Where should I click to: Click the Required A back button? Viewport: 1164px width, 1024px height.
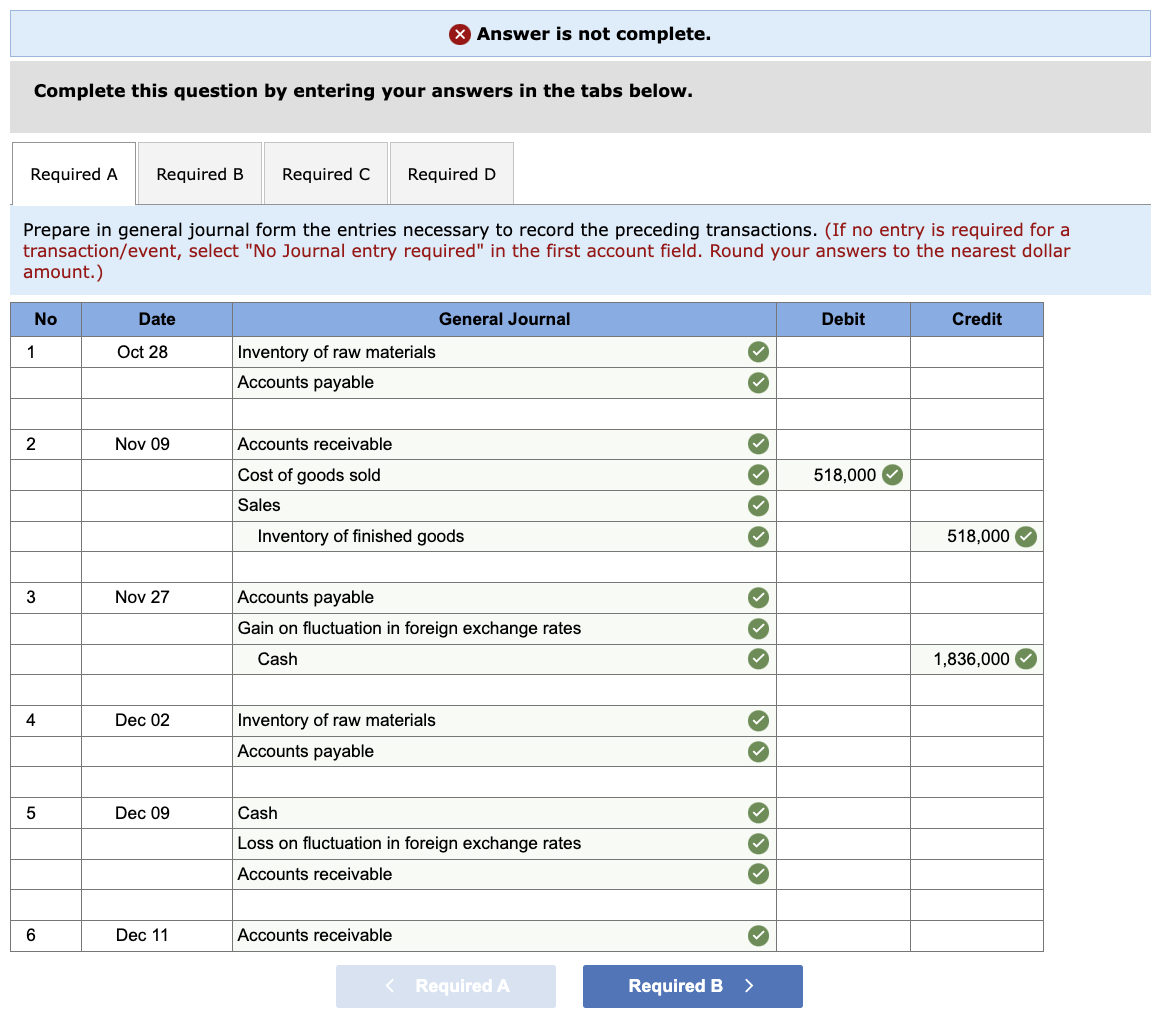[x=446, y=986]
